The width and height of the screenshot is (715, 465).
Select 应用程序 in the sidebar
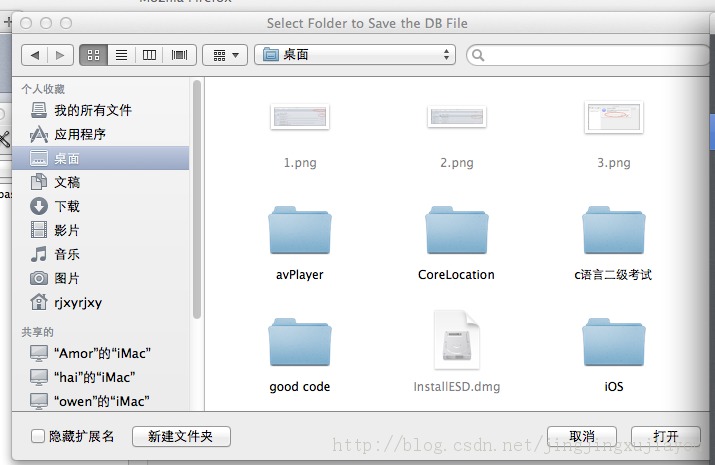pyautogui.click(x=80, y=134)
